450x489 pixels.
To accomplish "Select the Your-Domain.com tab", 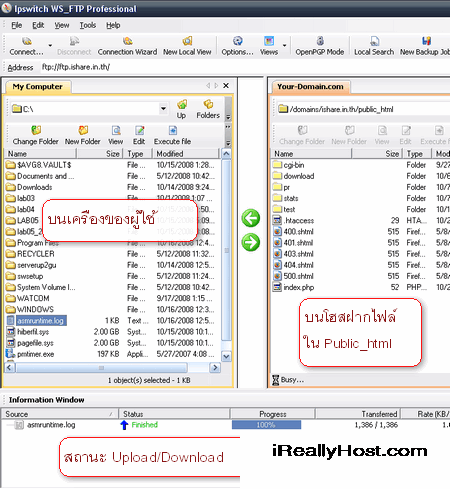I will [310, 87].
